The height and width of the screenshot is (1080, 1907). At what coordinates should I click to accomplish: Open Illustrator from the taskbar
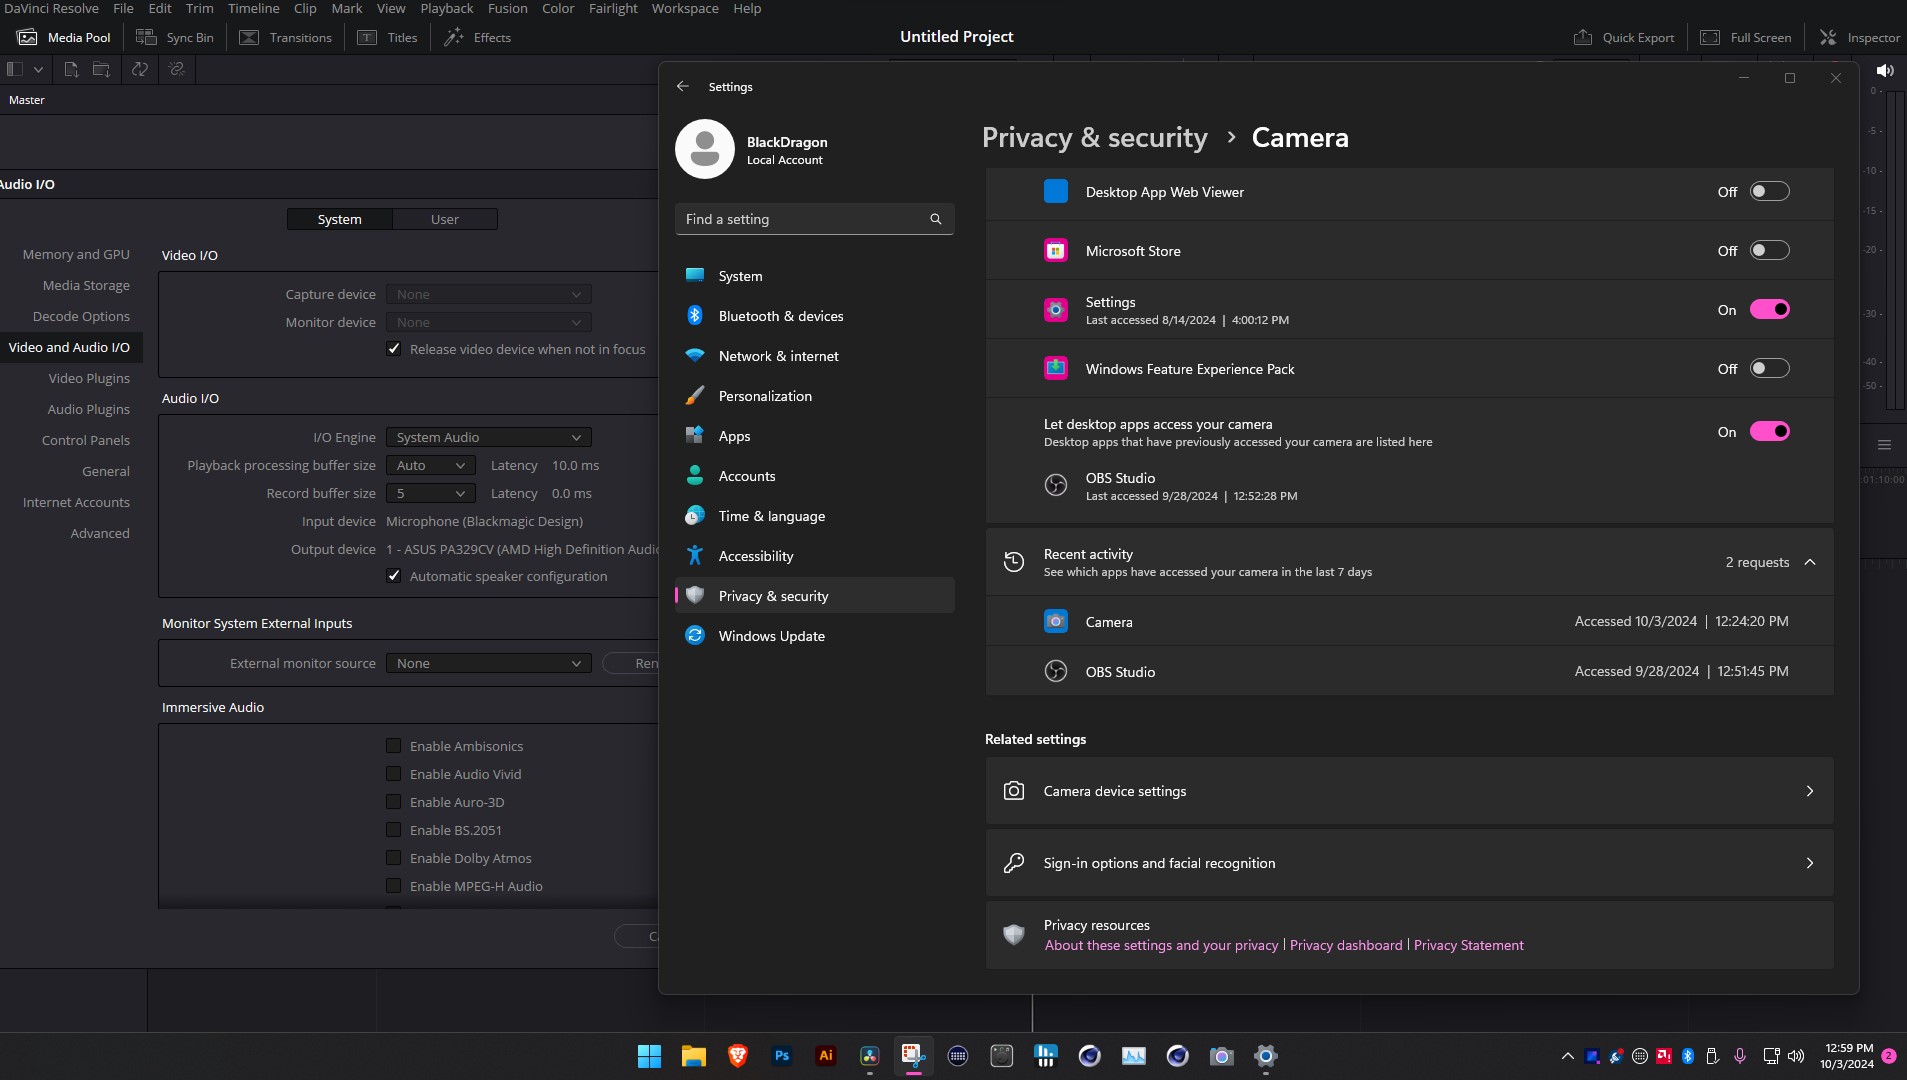(x=826, y=1056)
